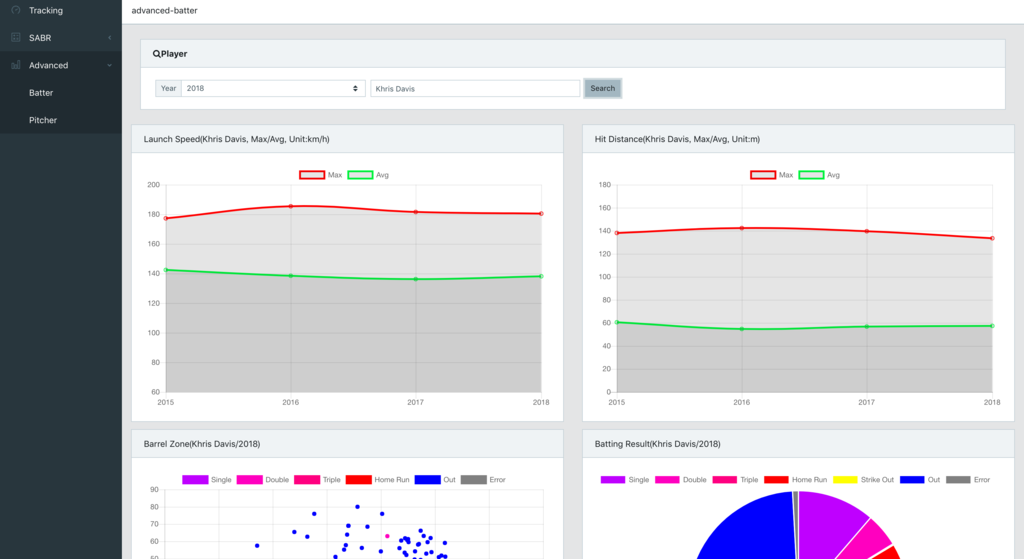The width and height of the screenshot is (1024, 559).
Task: Toggle Out swatch in Batting Result legend
Action: 912,479
